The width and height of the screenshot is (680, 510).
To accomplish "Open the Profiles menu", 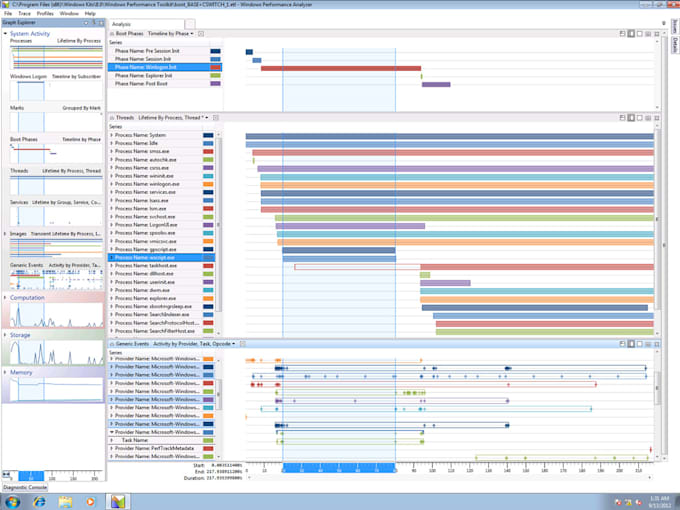I will click(x=45, y=13).
